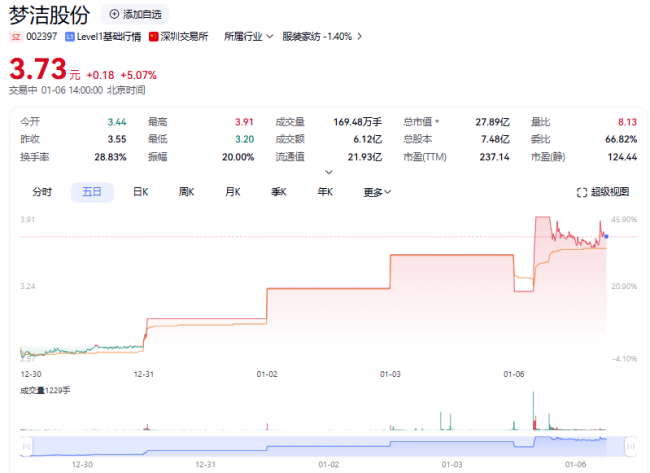The height and width of the screenshot is (473, 650).
Task: Expand more stats with the chevron below the table
Action: pos(329,172)
